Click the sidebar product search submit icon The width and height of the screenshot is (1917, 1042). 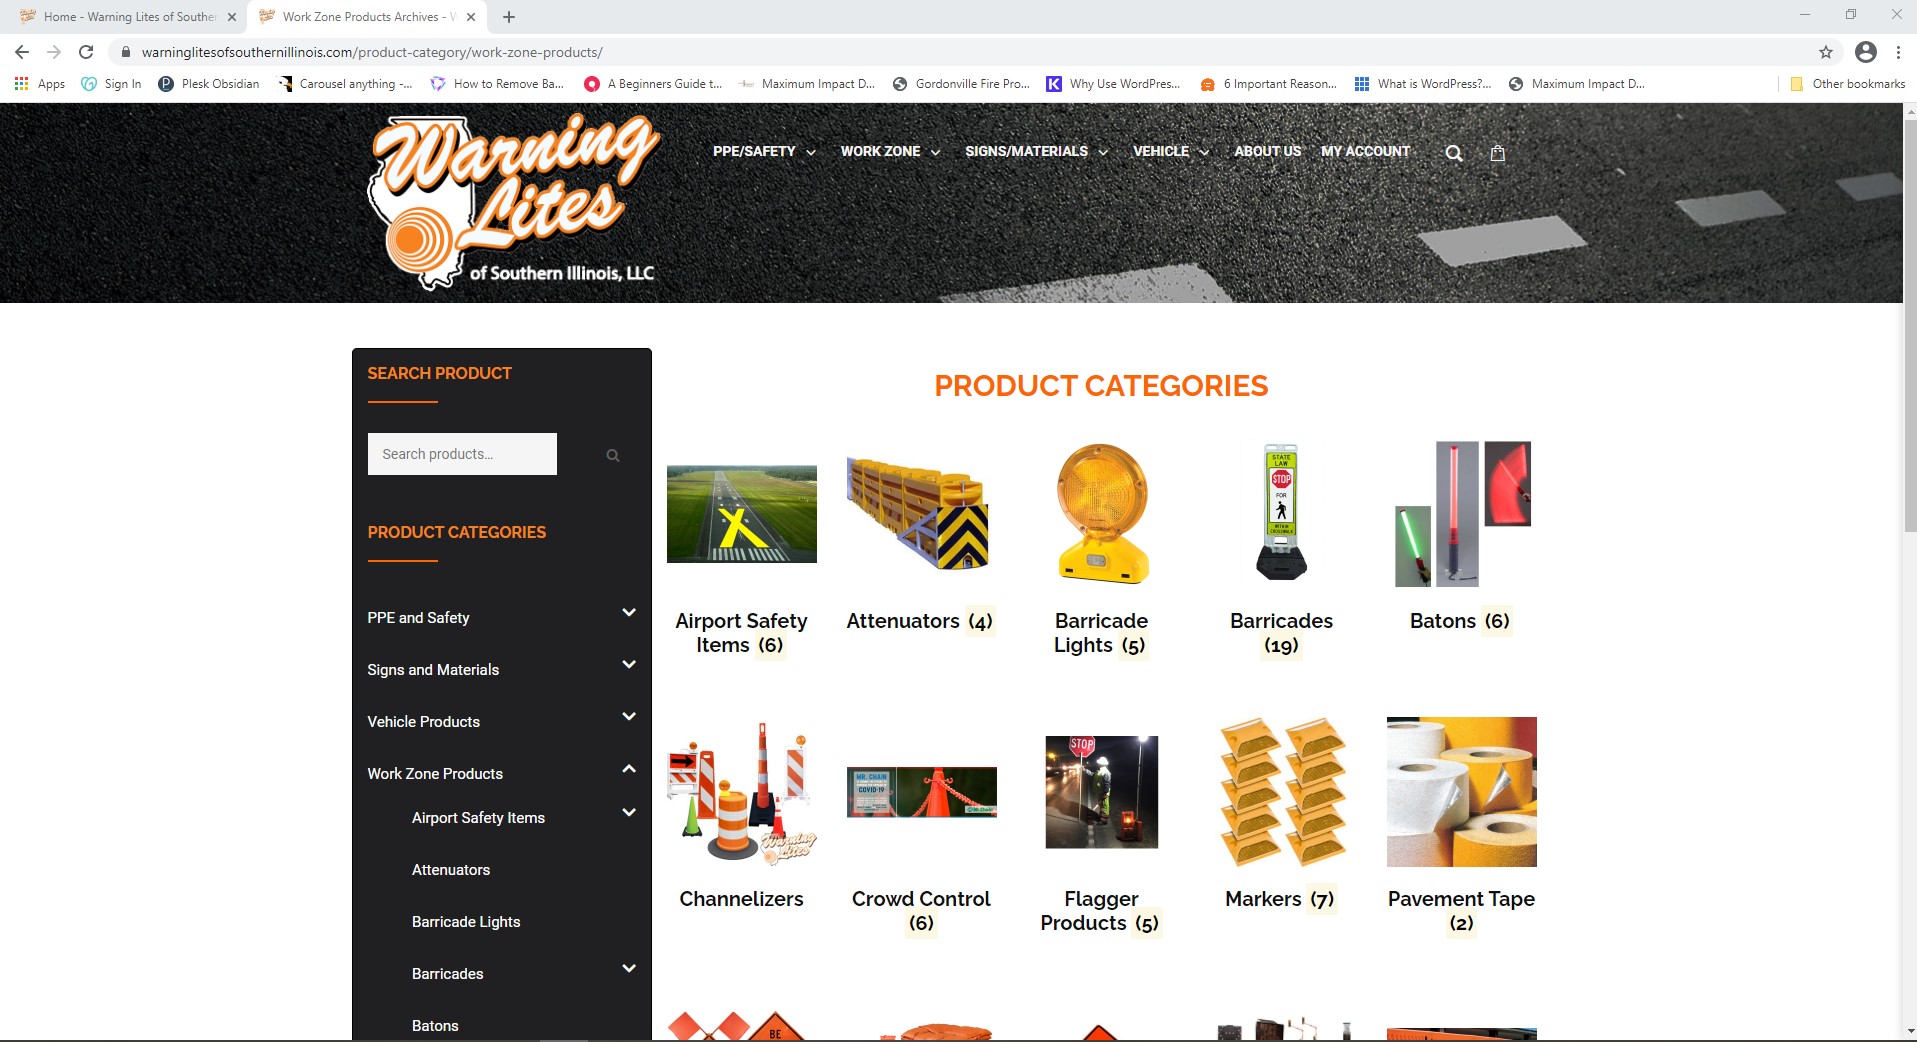pyautogui.click(x=613, y=455)
